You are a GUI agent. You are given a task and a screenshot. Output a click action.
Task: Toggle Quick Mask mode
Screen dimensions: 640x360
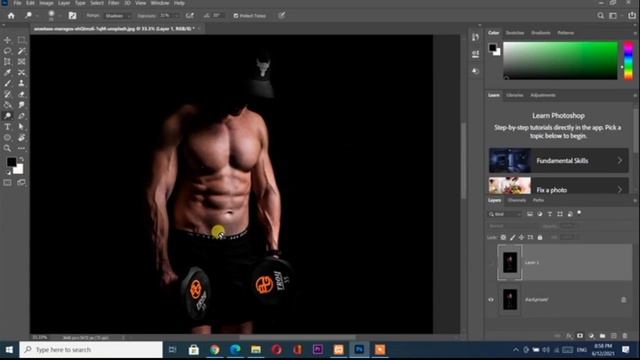[7, 182]
